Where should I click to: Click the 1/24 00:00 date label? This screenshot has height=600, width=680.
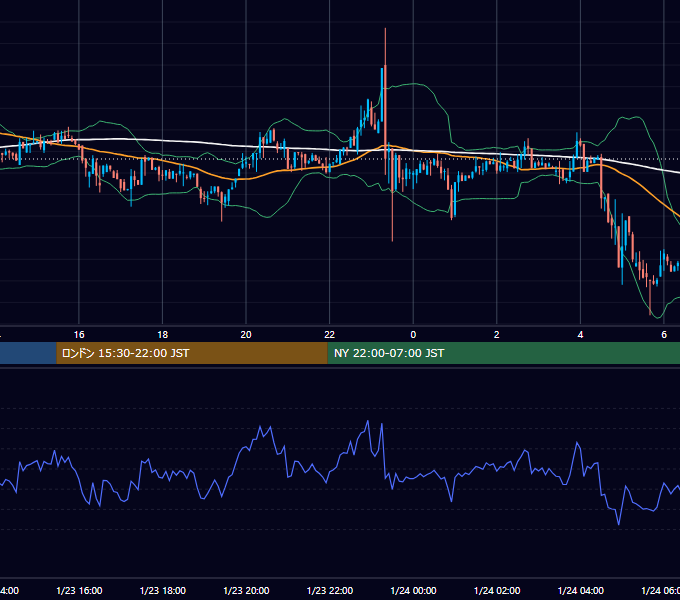(413, 590)
